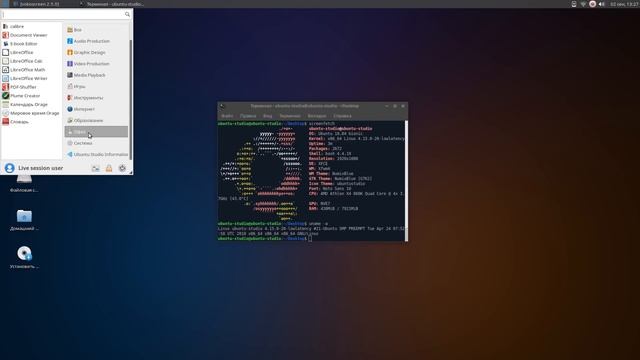This screenshot has height=360, width=640.
Task: Open the Справка menu in Terminal
Action: 342,116
